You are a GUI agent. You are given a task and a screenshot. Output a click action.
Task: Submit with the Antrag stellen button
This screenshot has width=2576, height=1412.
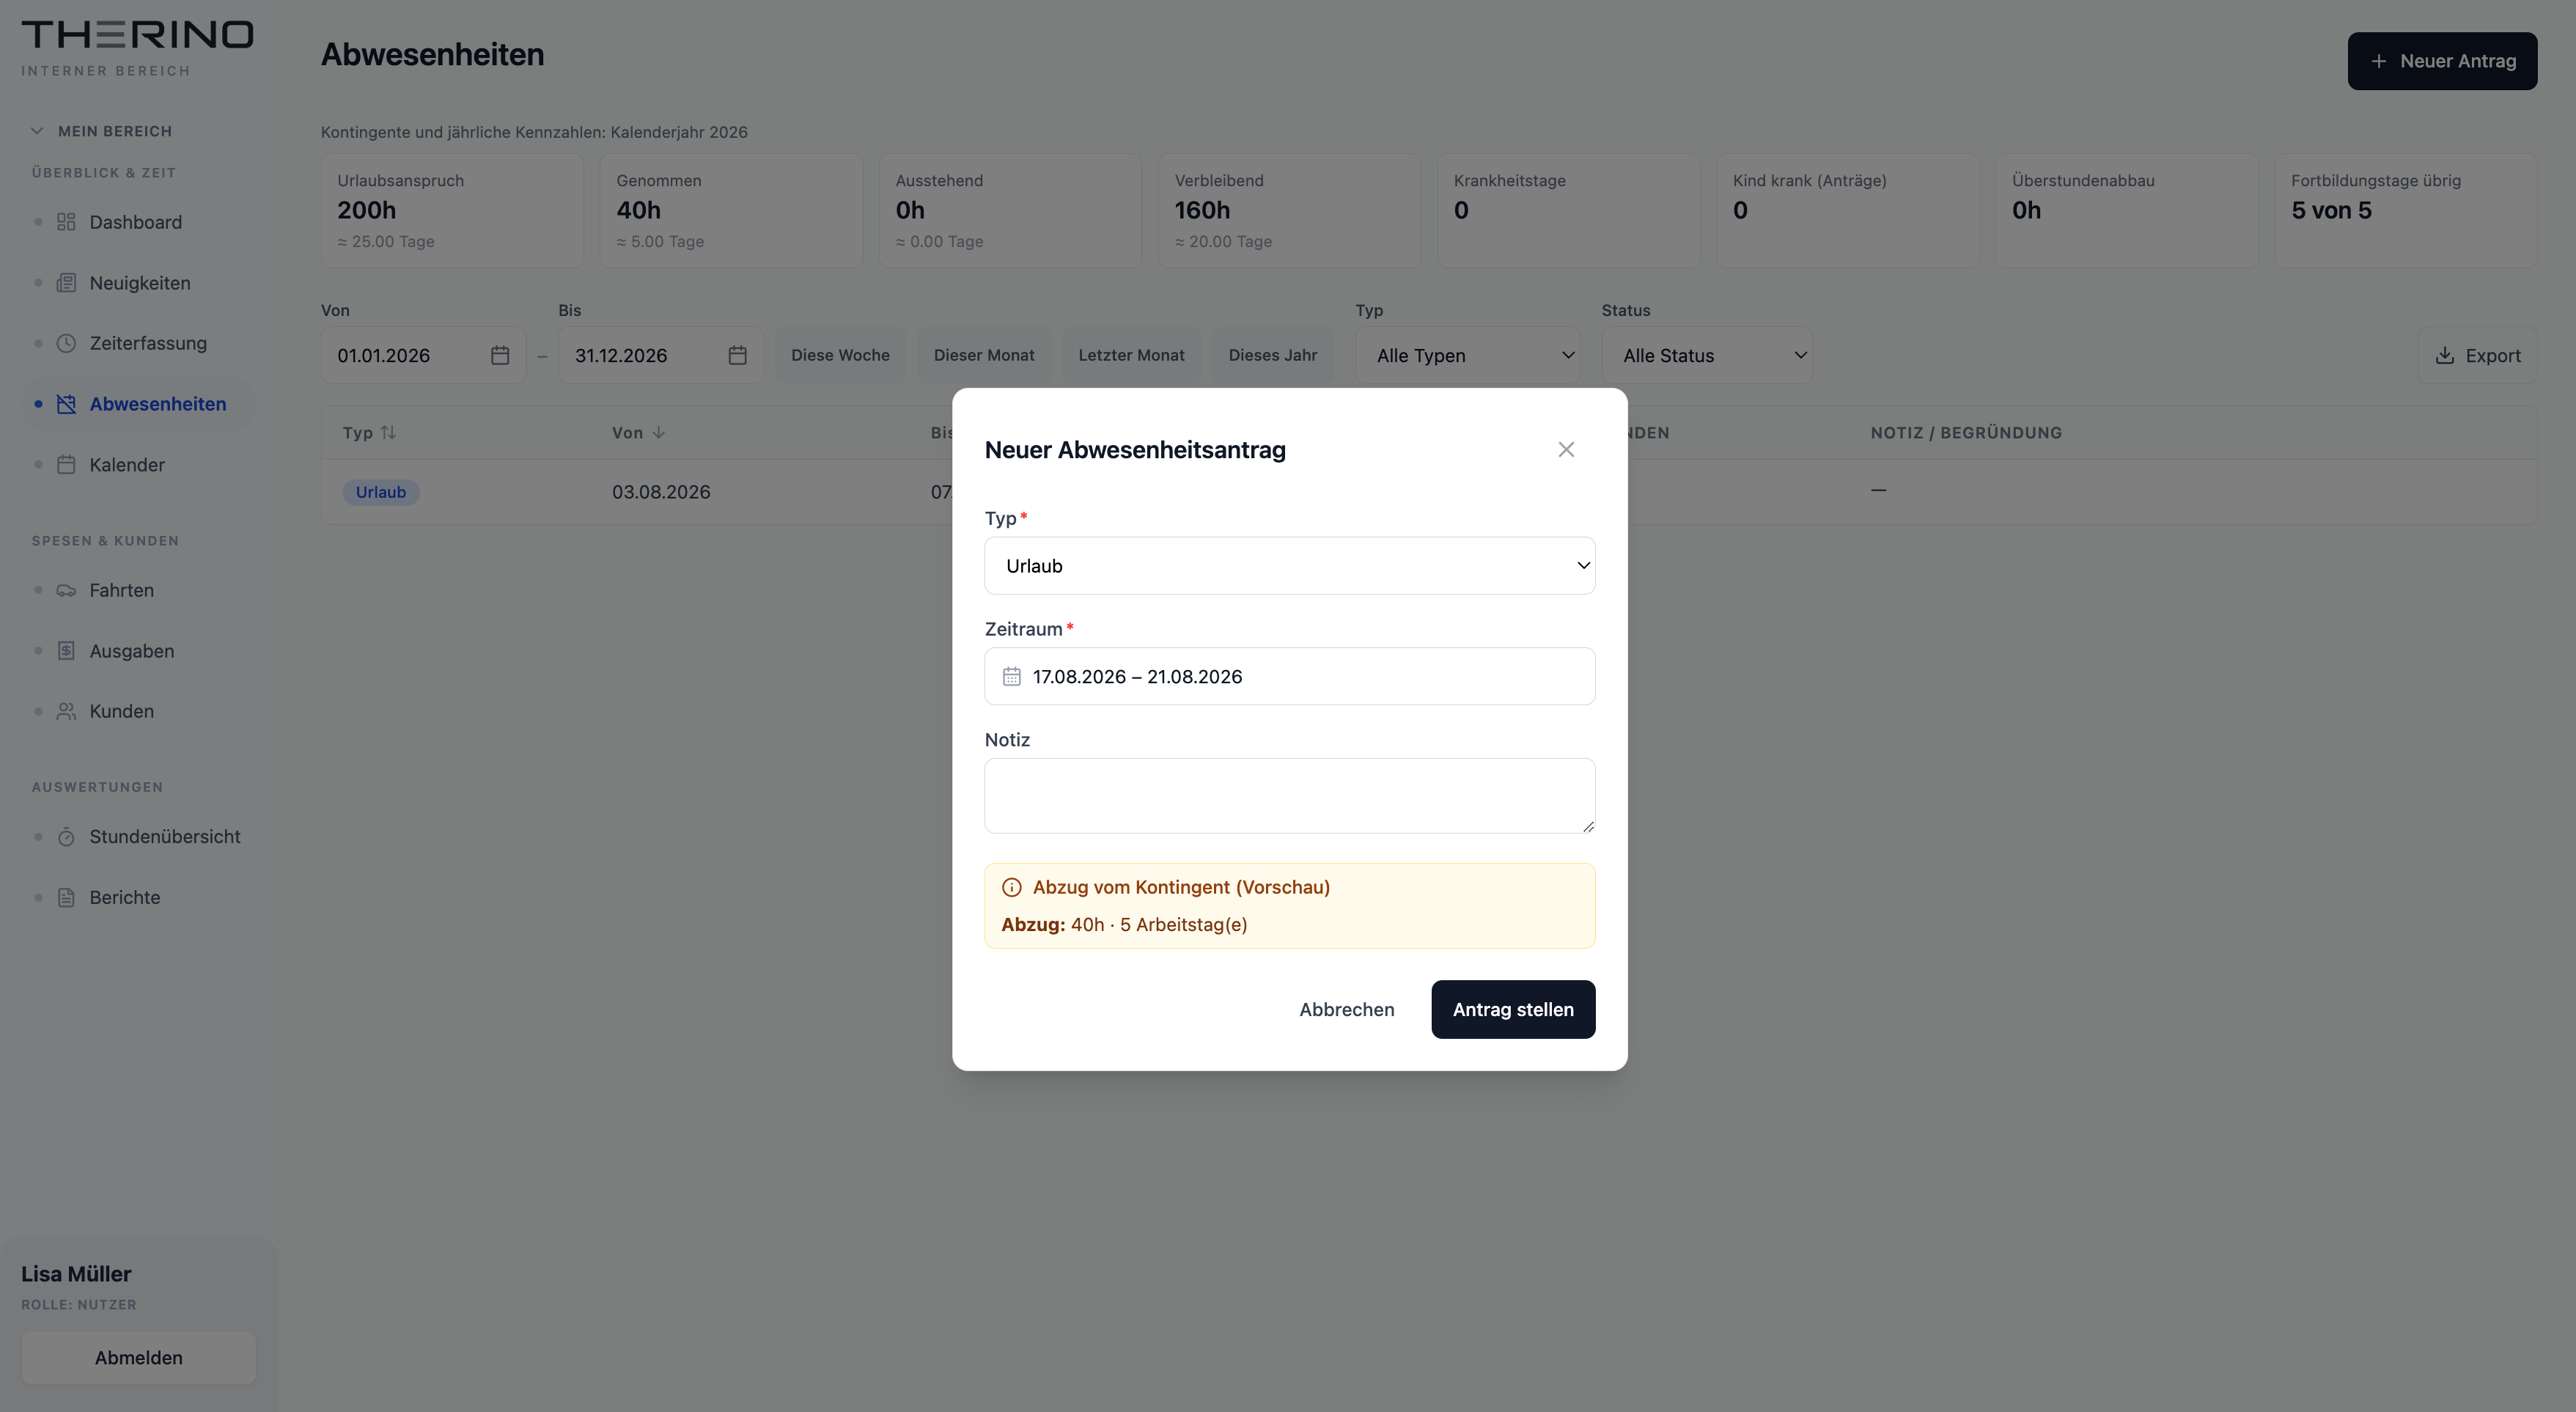[x=1513, y=1009]
